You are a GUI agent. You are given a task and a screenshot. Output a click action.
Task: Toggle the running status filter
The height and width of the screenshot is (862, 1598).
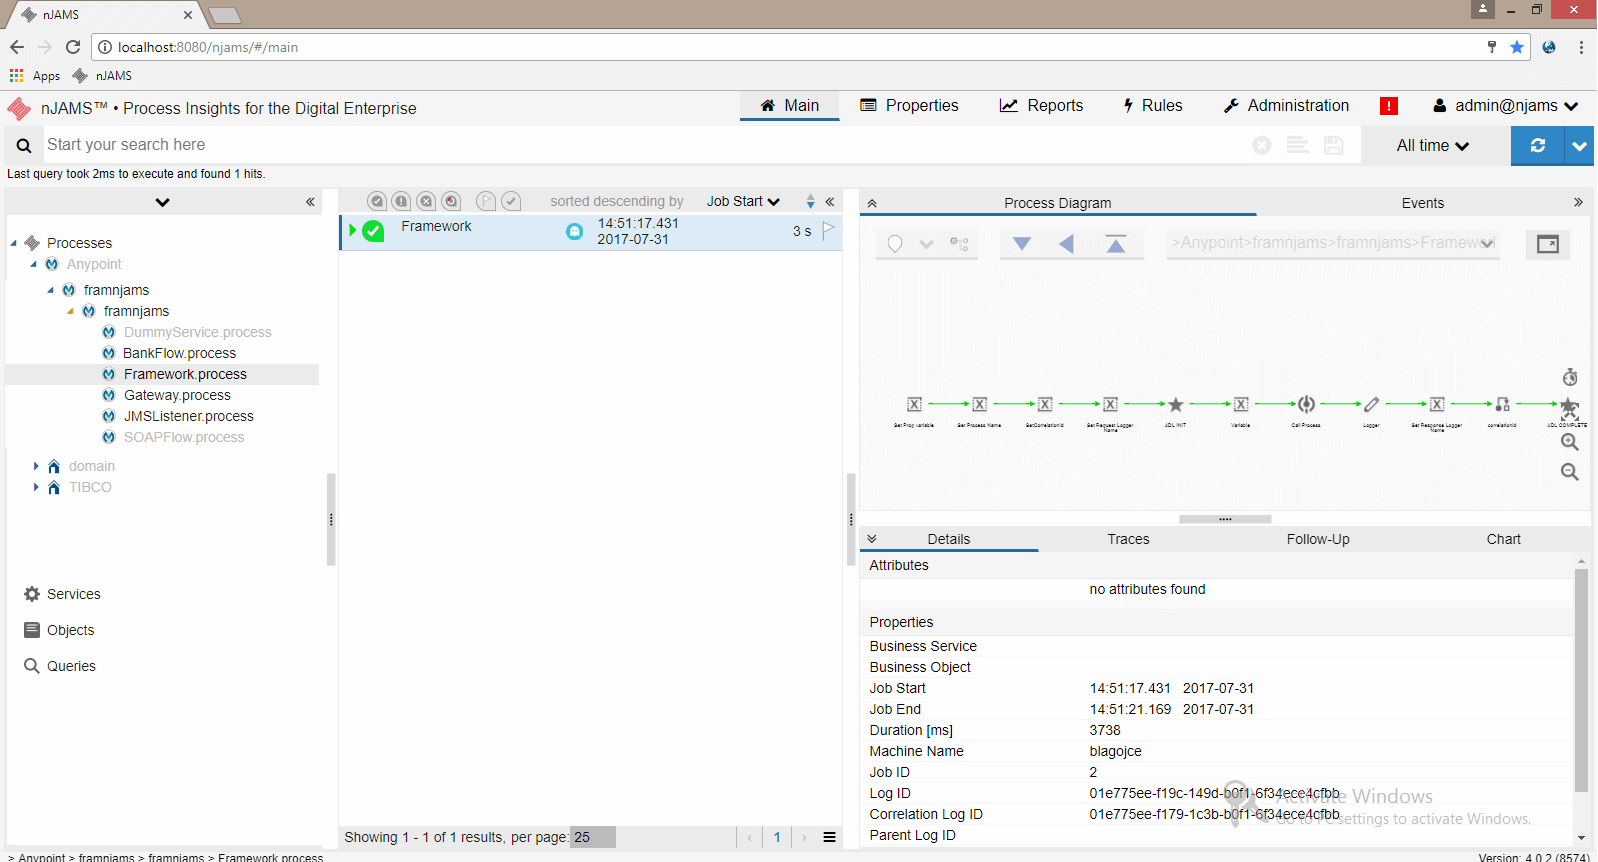click(x=451, y=201)
